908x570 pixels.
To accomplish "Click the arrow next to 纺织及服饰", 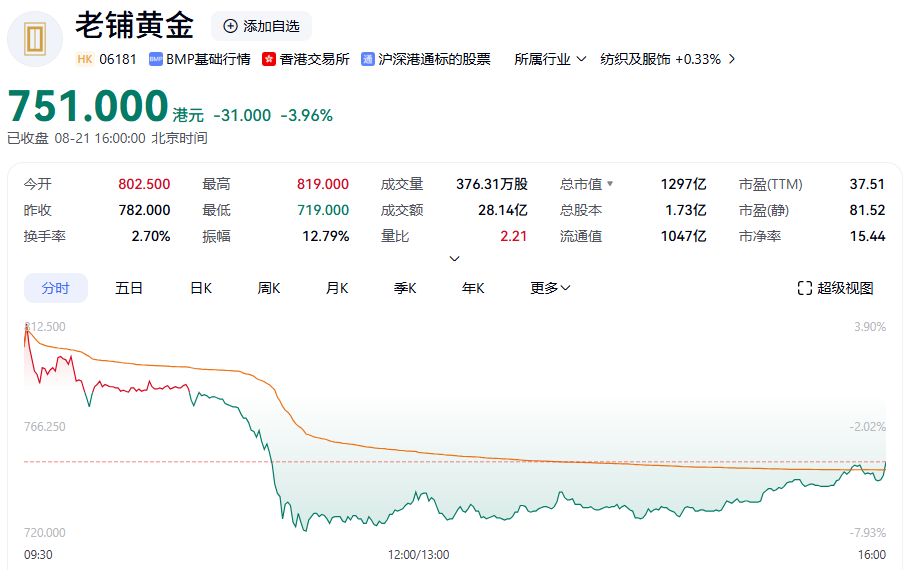I will pos(732,59).
